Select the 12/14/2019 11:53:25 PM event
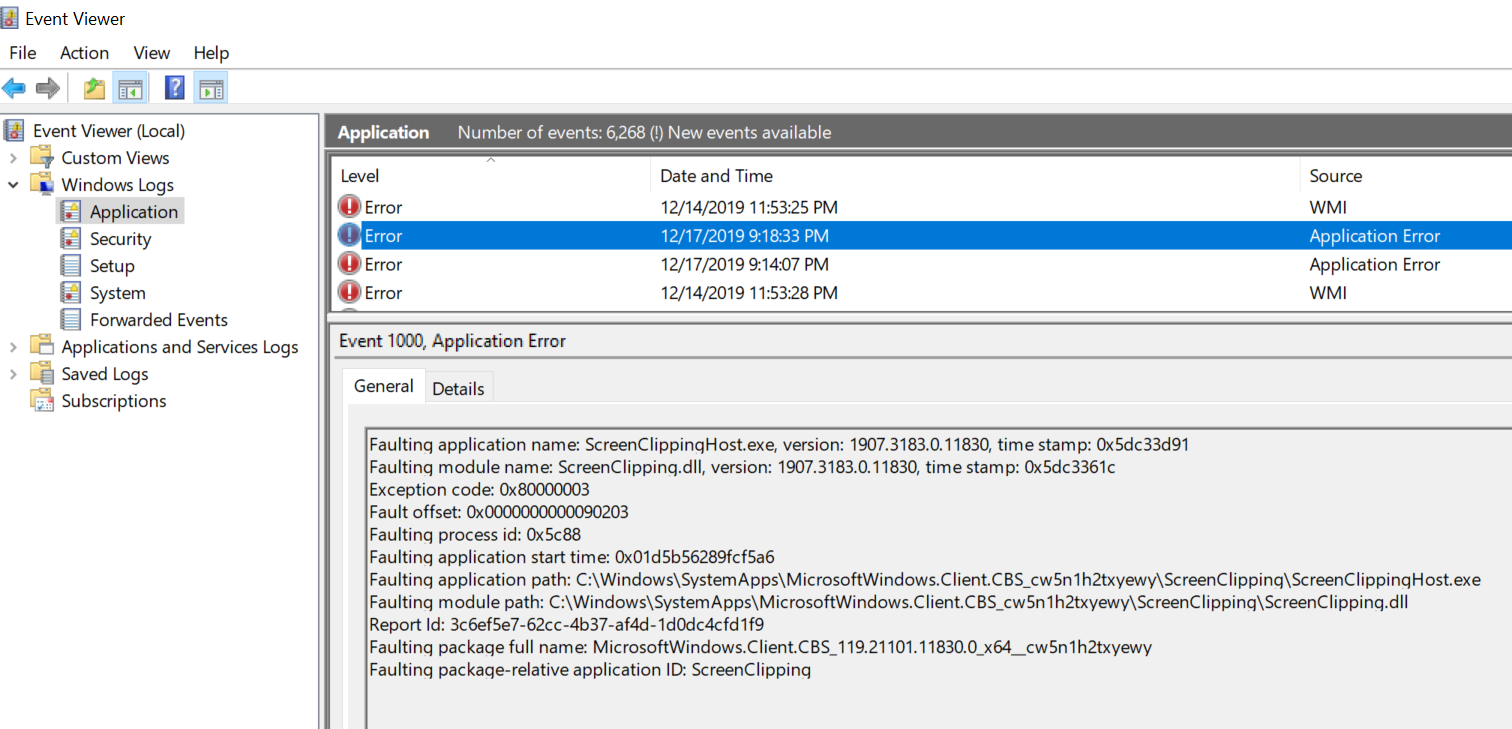The width and height of the screenshot is (1512, 729). (920, 207)
